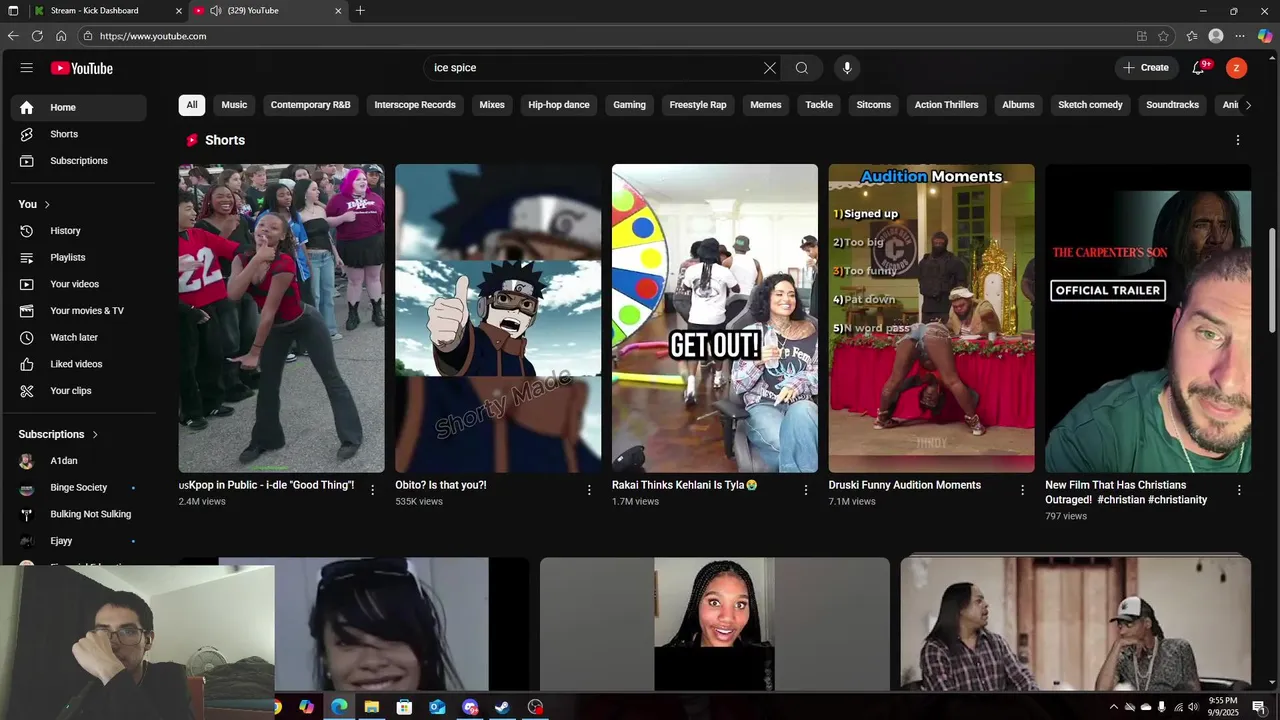
Task: Open the YouTube hamburger guide menu
Action: point(27,68)
